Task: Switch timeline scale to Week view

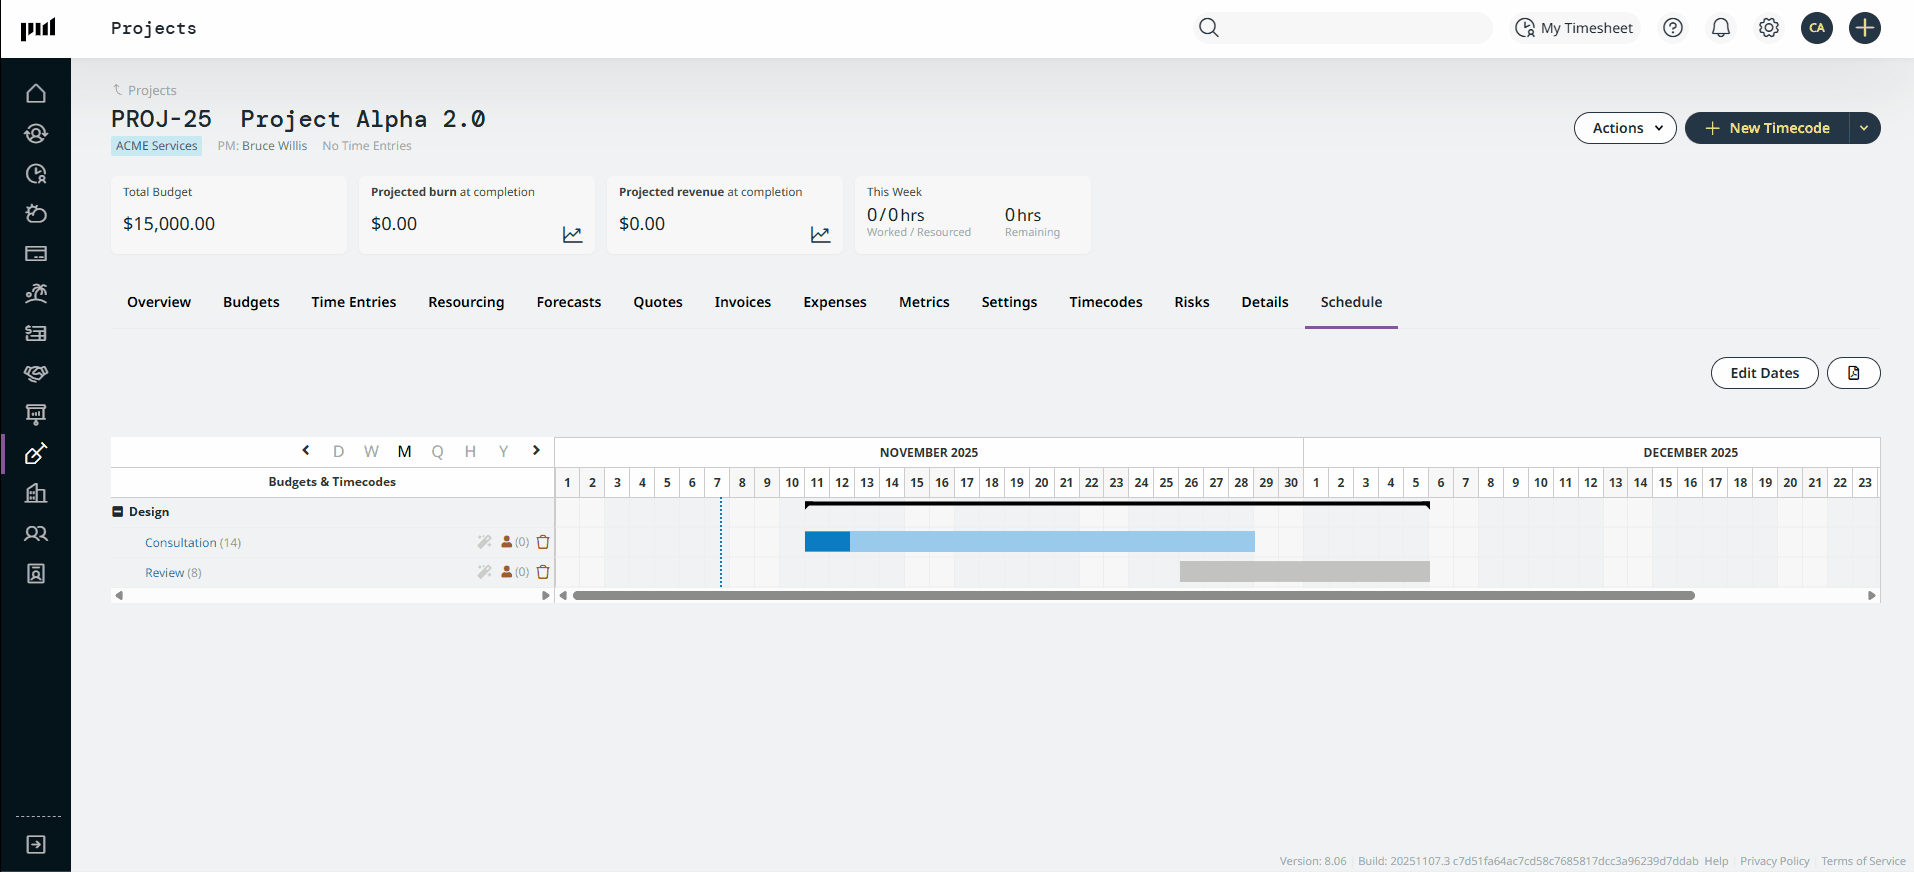Action: [x=371, y=452]
